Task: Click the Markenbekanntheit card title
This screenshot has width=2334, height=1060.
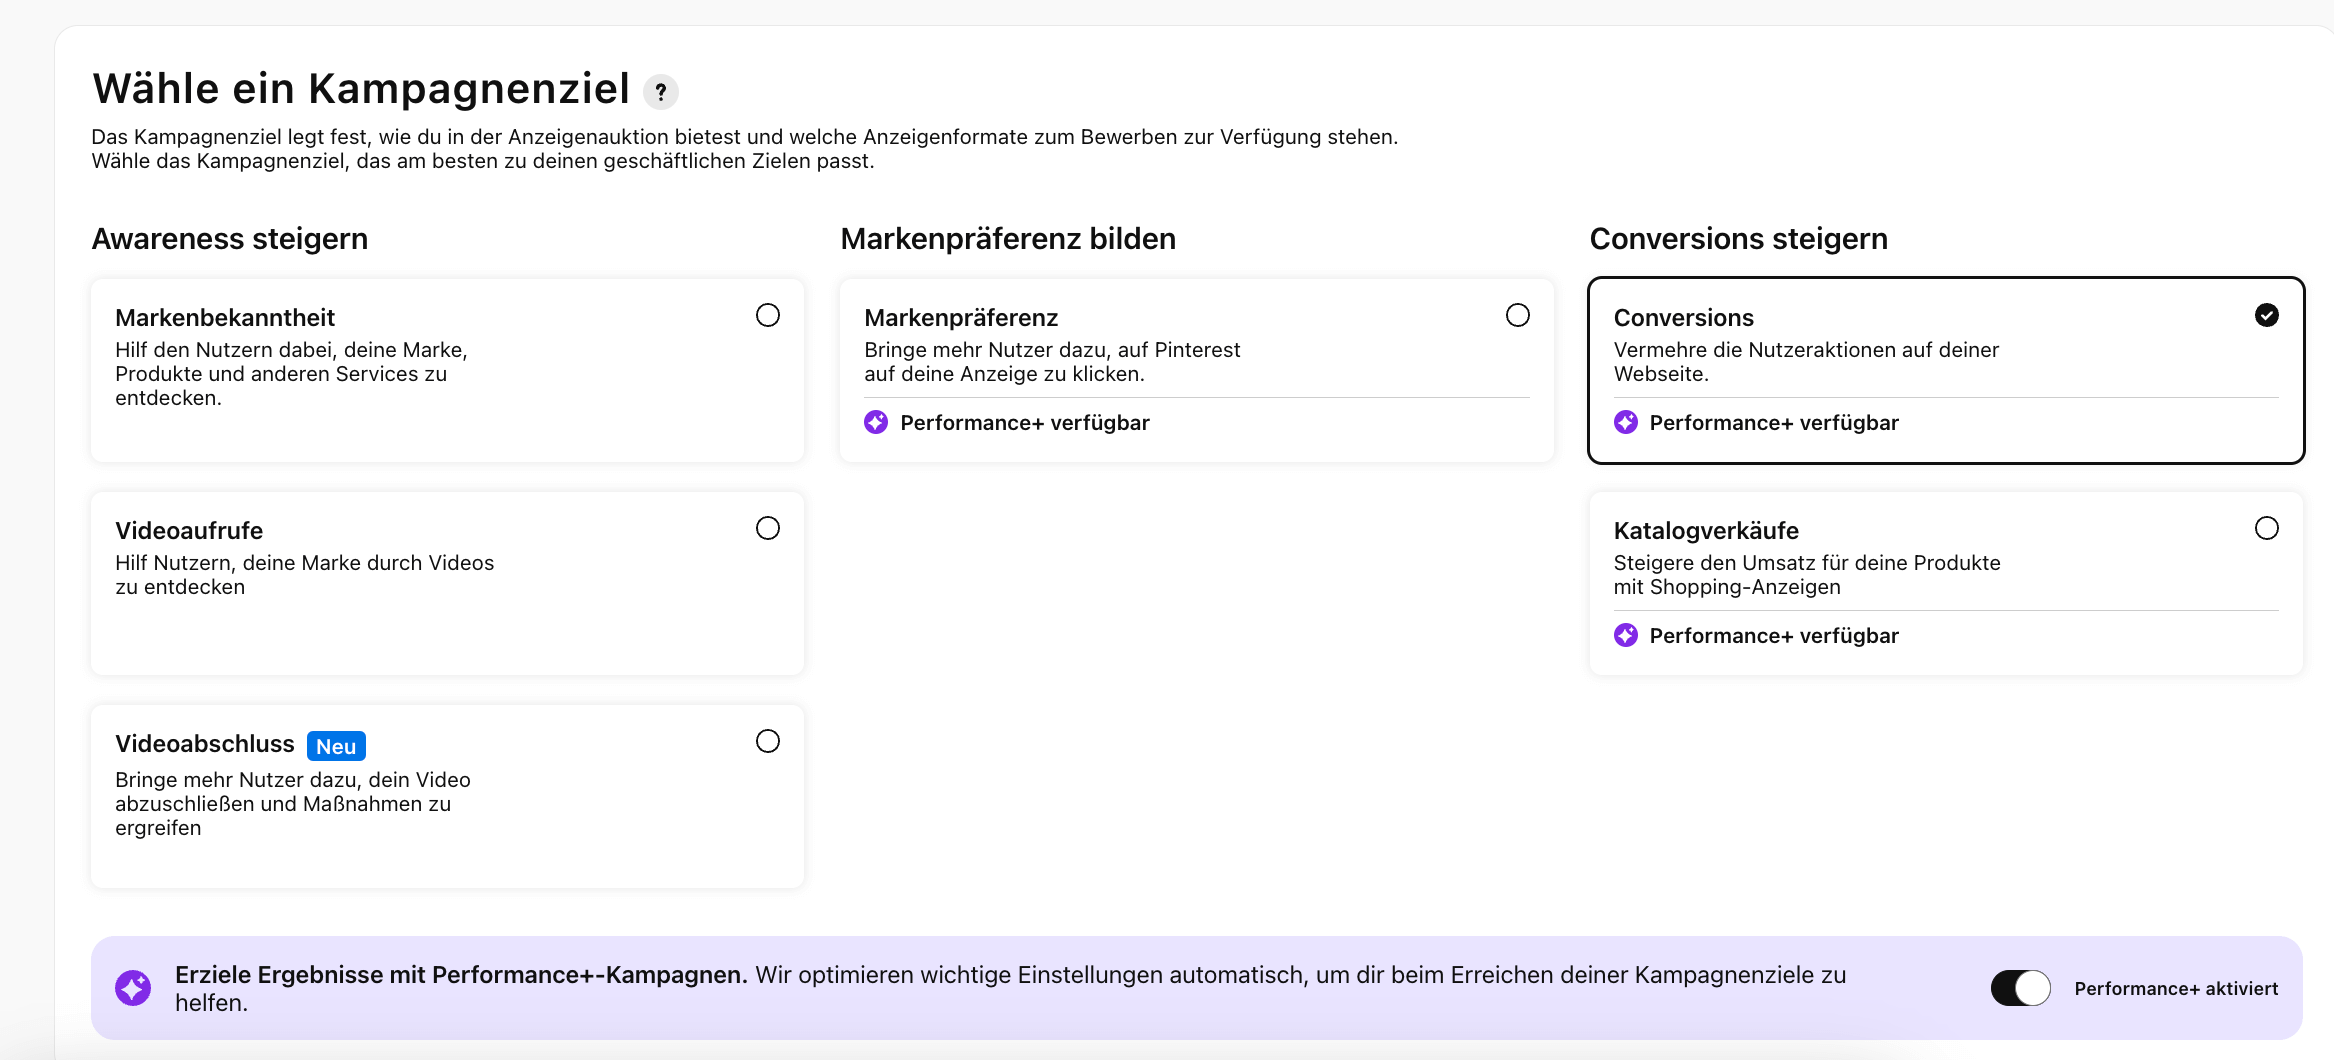Action: [x=225, y=318]
